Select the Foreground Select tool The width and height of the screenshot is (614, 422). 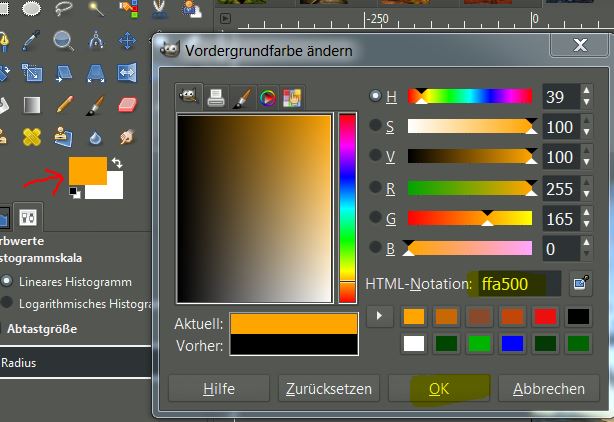[160, 8]
